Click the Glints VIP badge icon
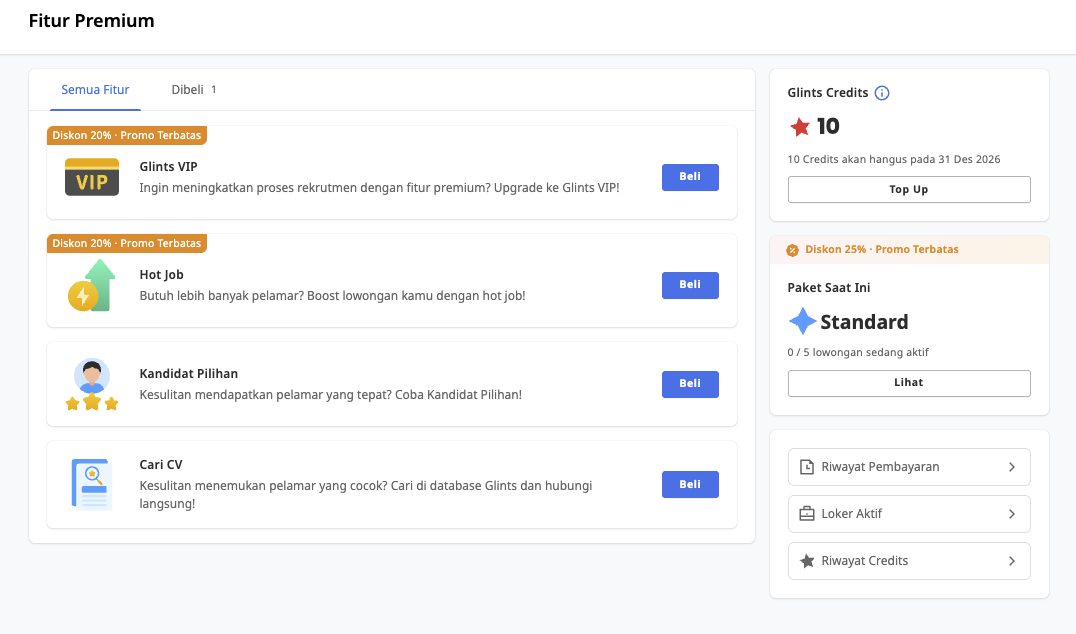Image resolution: width=1076 pixels, height=634 pixels. pyautogui.click(x=92, y=177)
